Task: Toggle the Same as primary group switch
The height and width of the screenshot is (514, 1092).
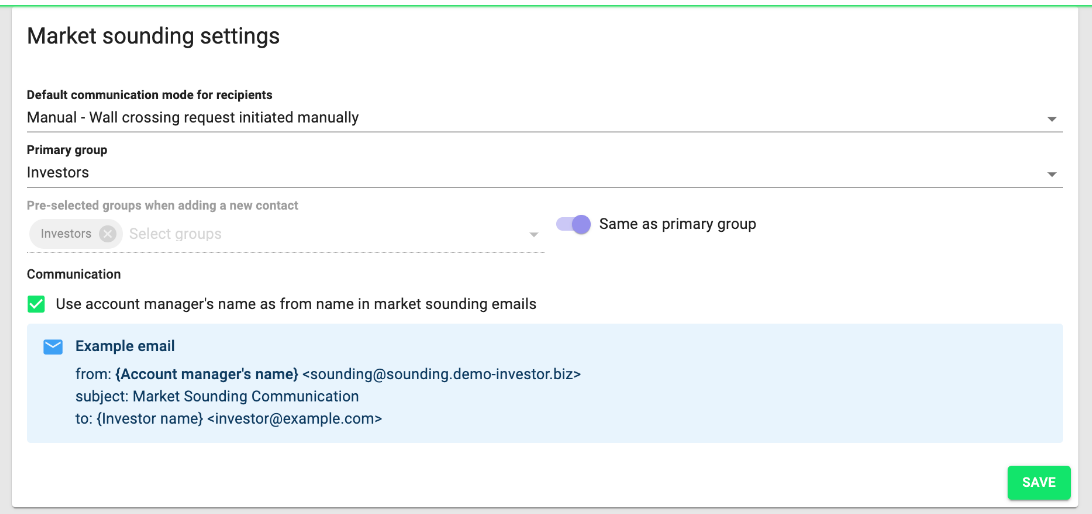Action: [573, 224]
